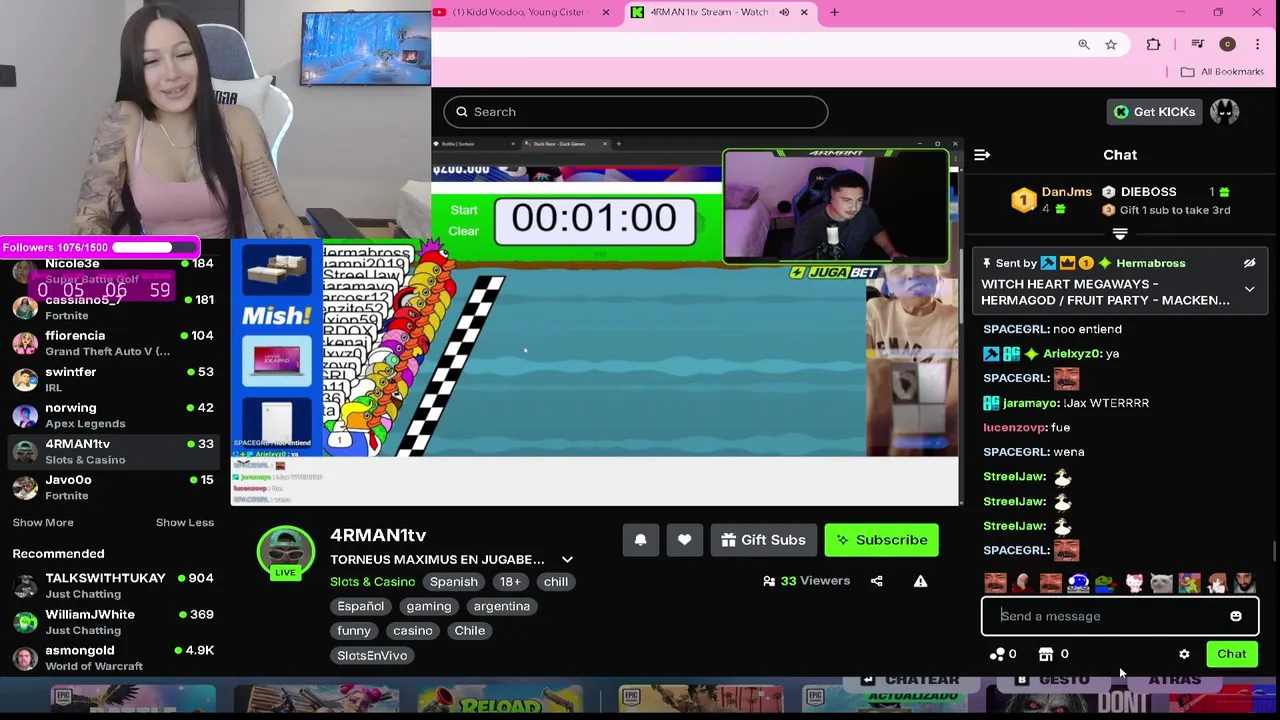This screenshot has width=1280, height=720.
Task: Click the green Subscribe button
Action: [881, 540]
